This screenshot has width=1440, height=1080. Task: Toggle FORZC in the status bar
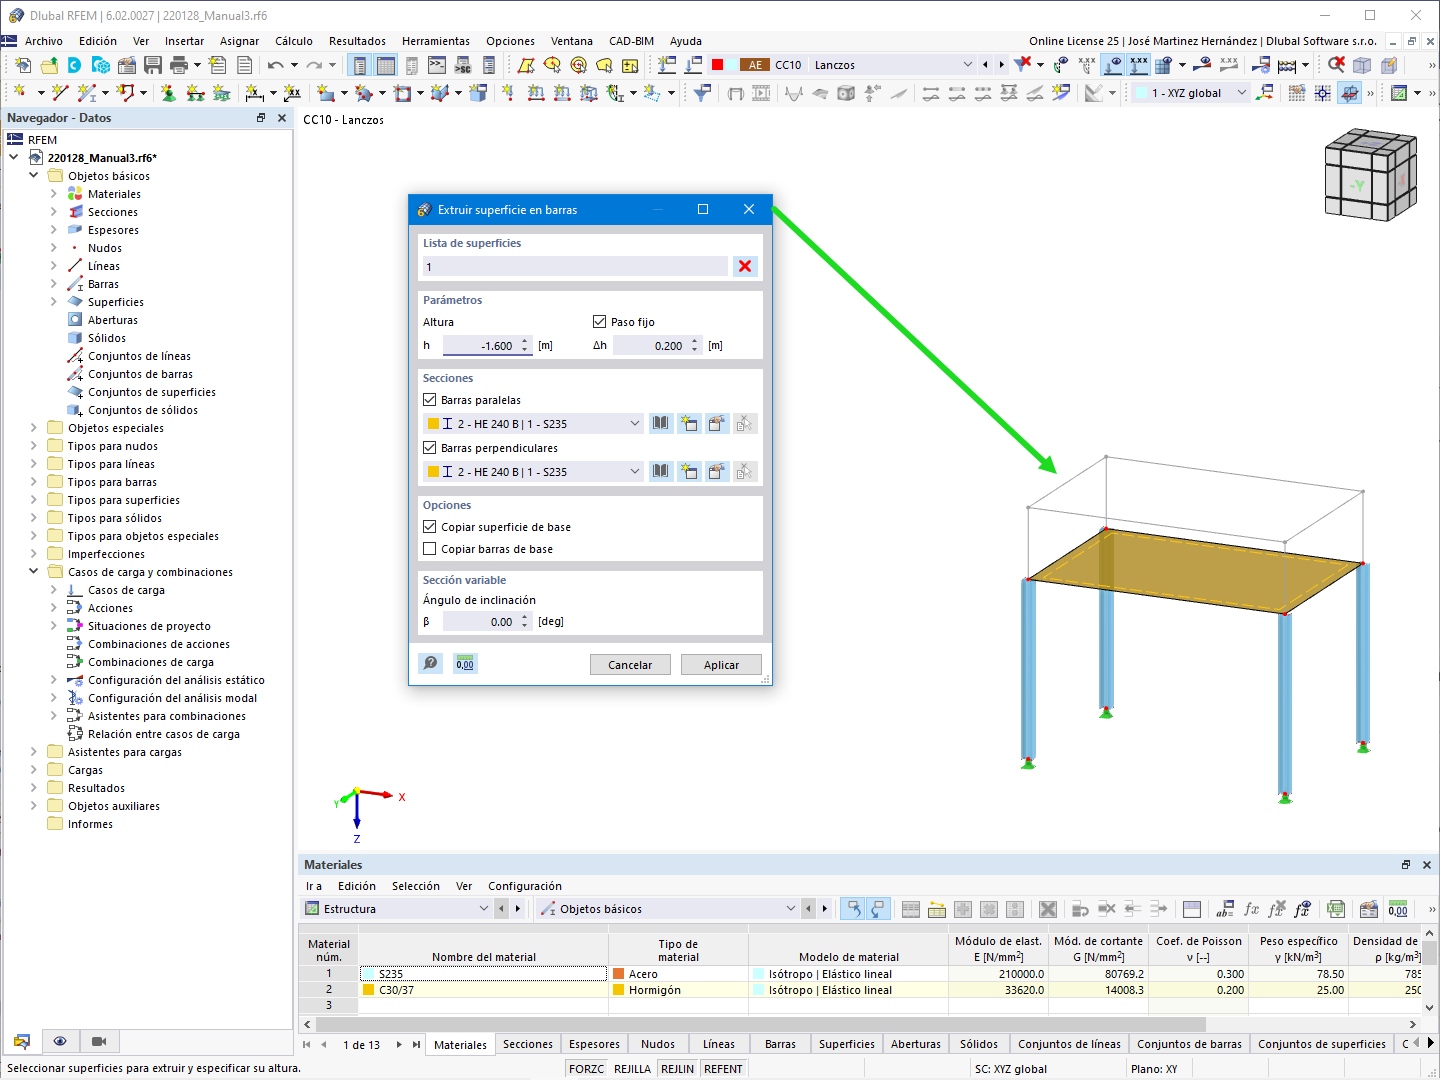click(586, 1068)
